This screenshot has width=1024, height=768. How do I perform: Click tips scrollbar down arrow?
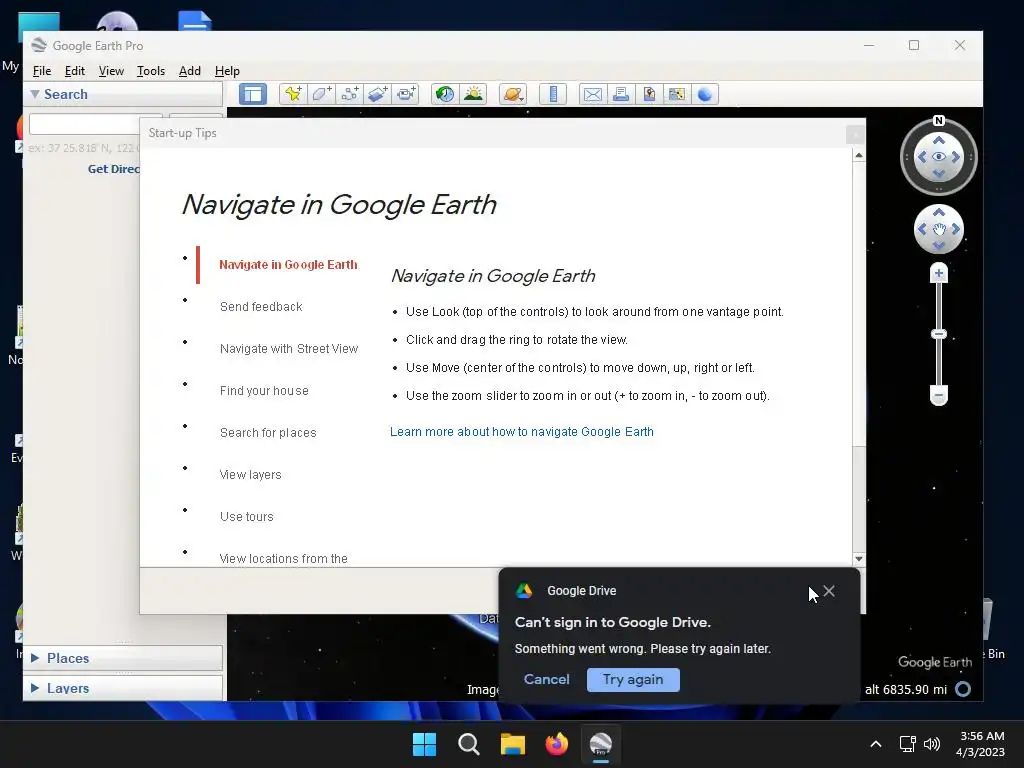859,559
